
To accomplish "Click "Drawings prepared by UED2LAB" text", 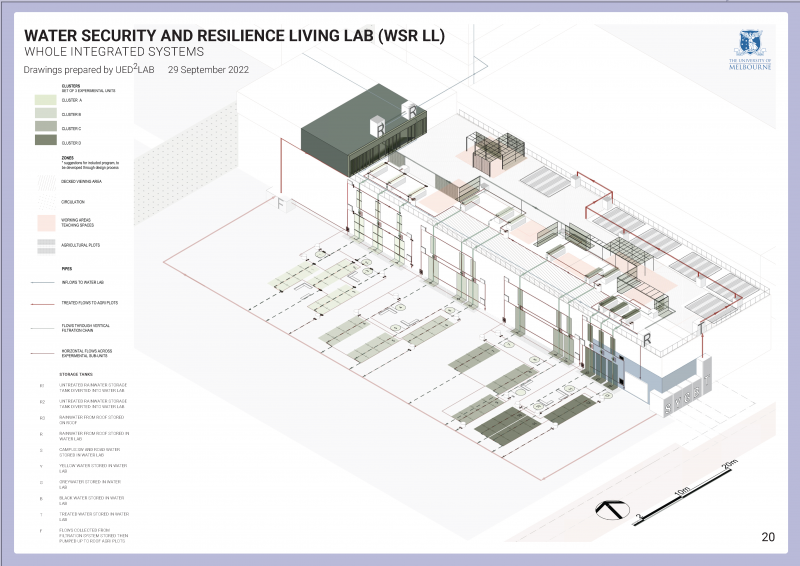I will (x=89, y=69).
